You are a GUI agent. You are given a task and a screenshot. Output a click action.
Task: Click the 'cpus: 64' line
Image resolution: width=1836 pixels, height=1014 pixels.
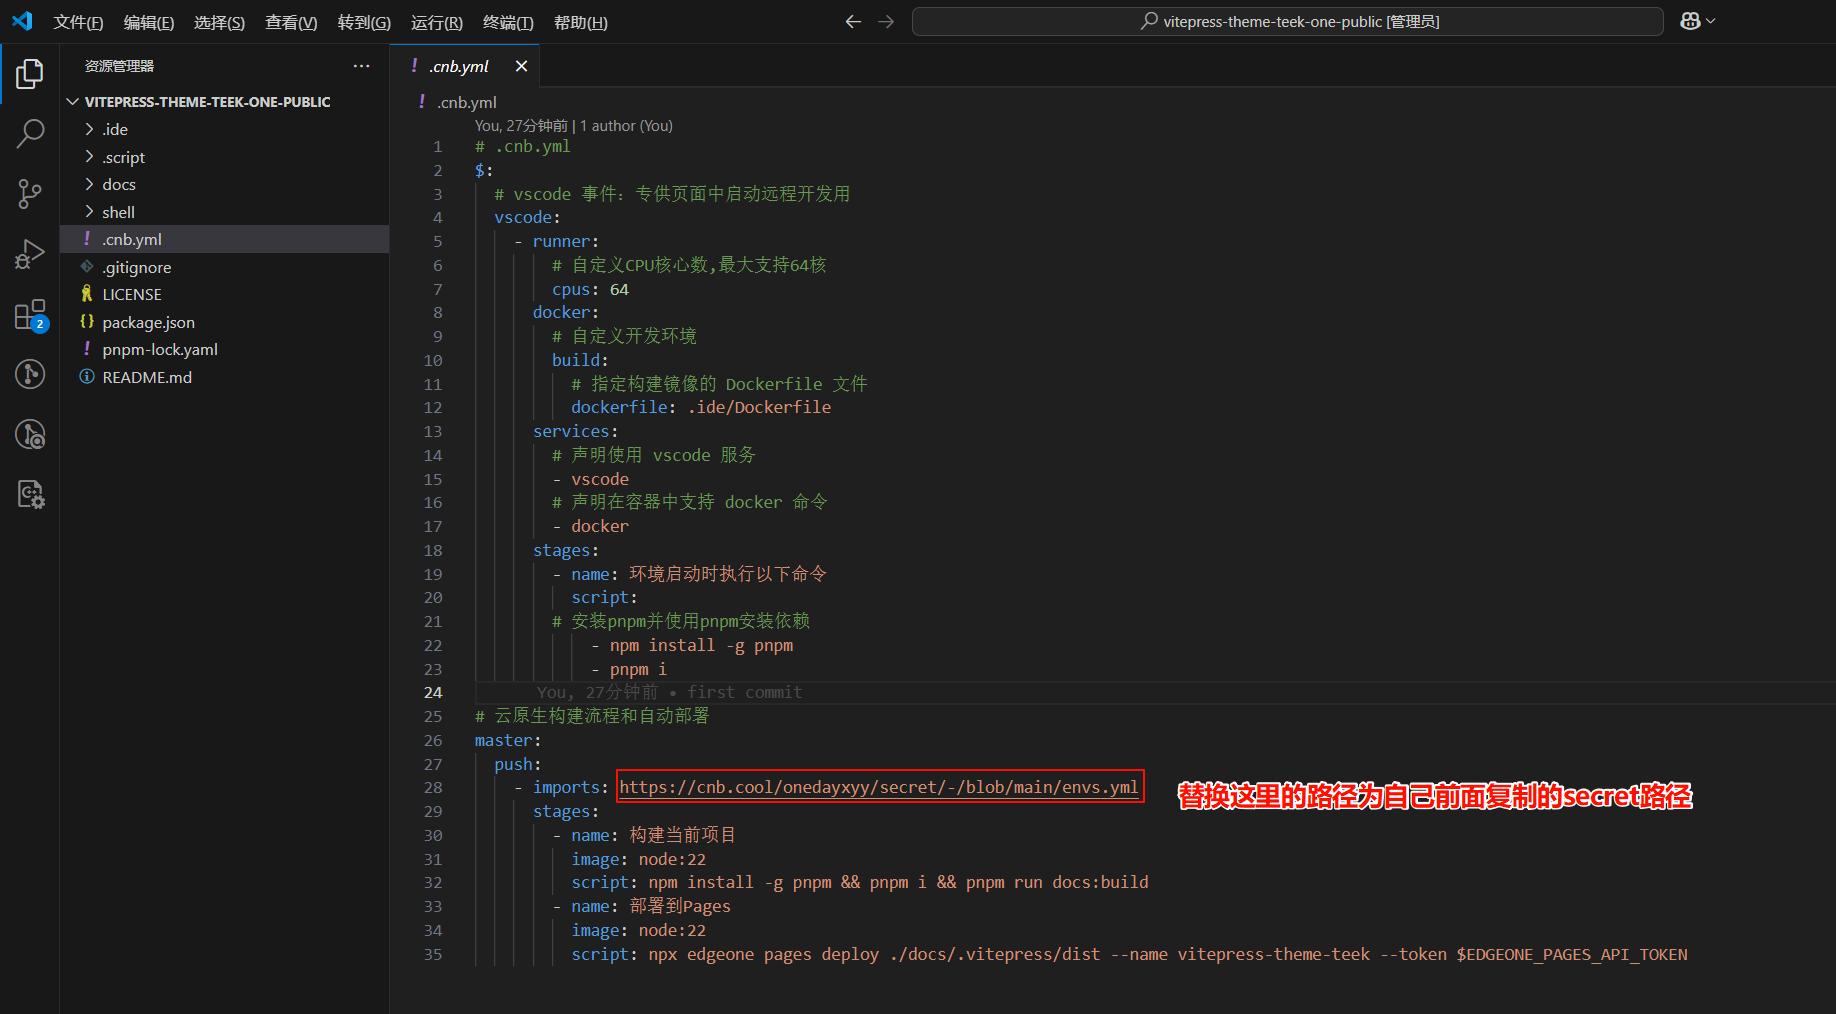(x=590, y=289)
